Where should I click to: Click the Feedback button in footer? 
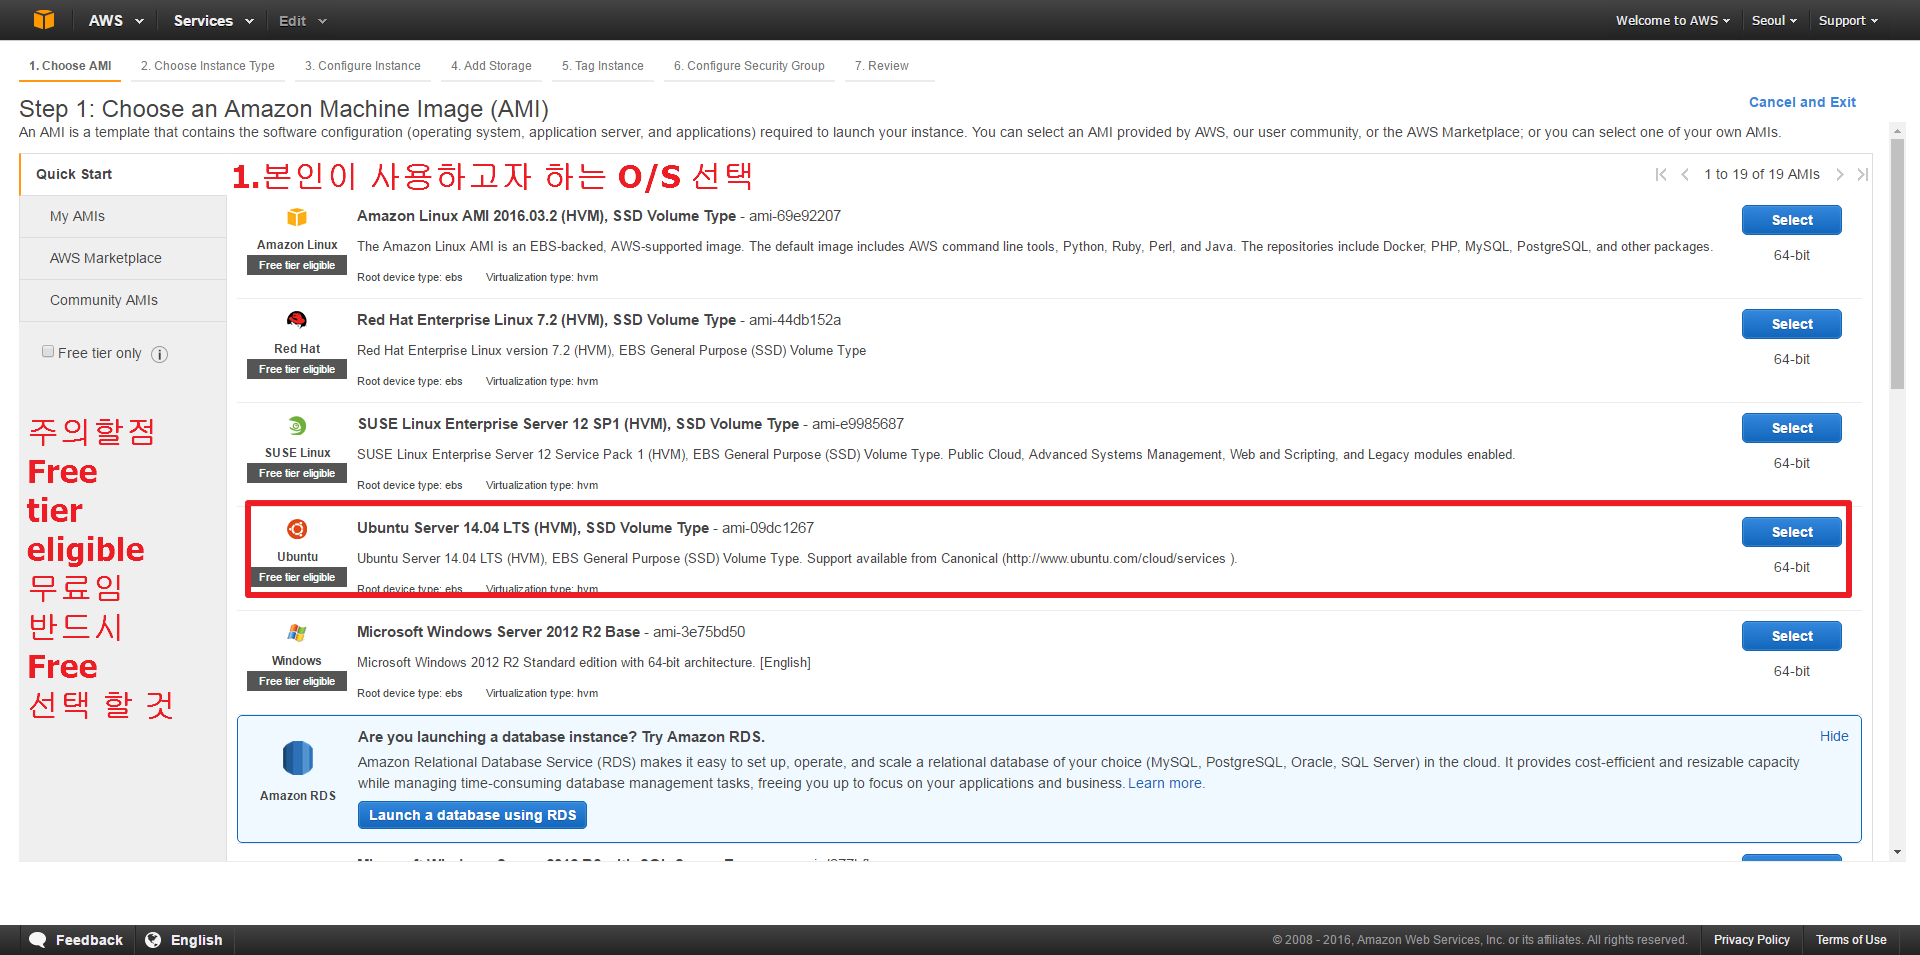point(77,940)
